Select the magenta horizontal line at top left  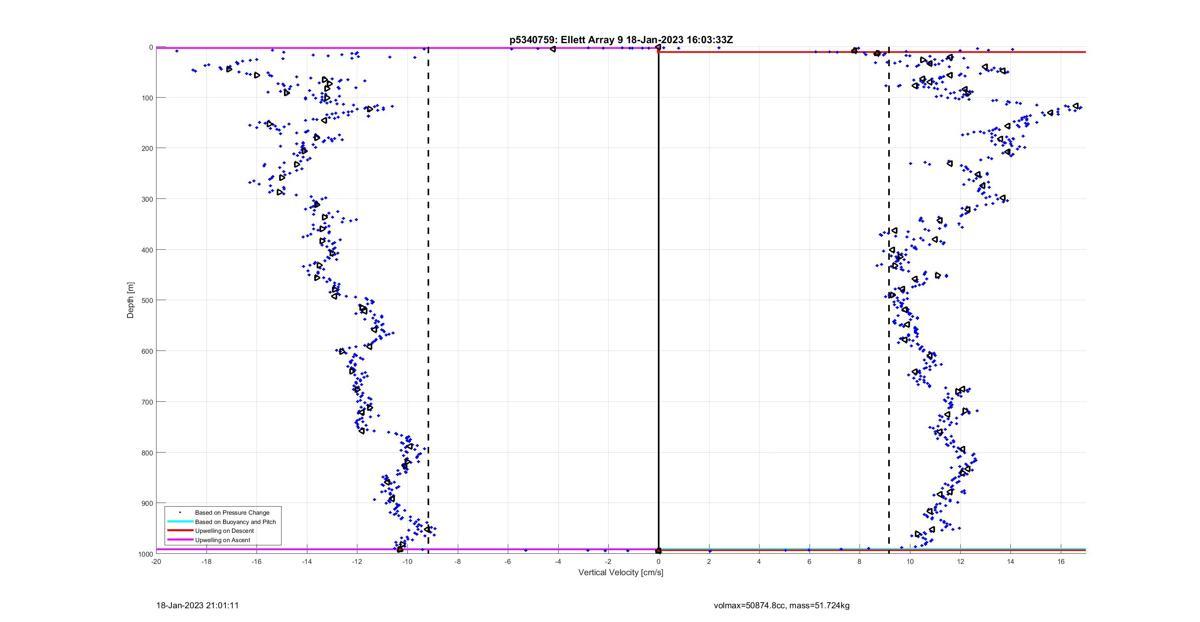point(407,48)
